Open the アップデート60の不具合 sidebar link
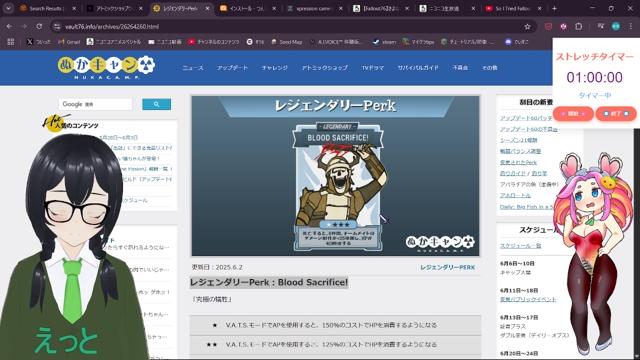640x360 pixels. point(529,129)
